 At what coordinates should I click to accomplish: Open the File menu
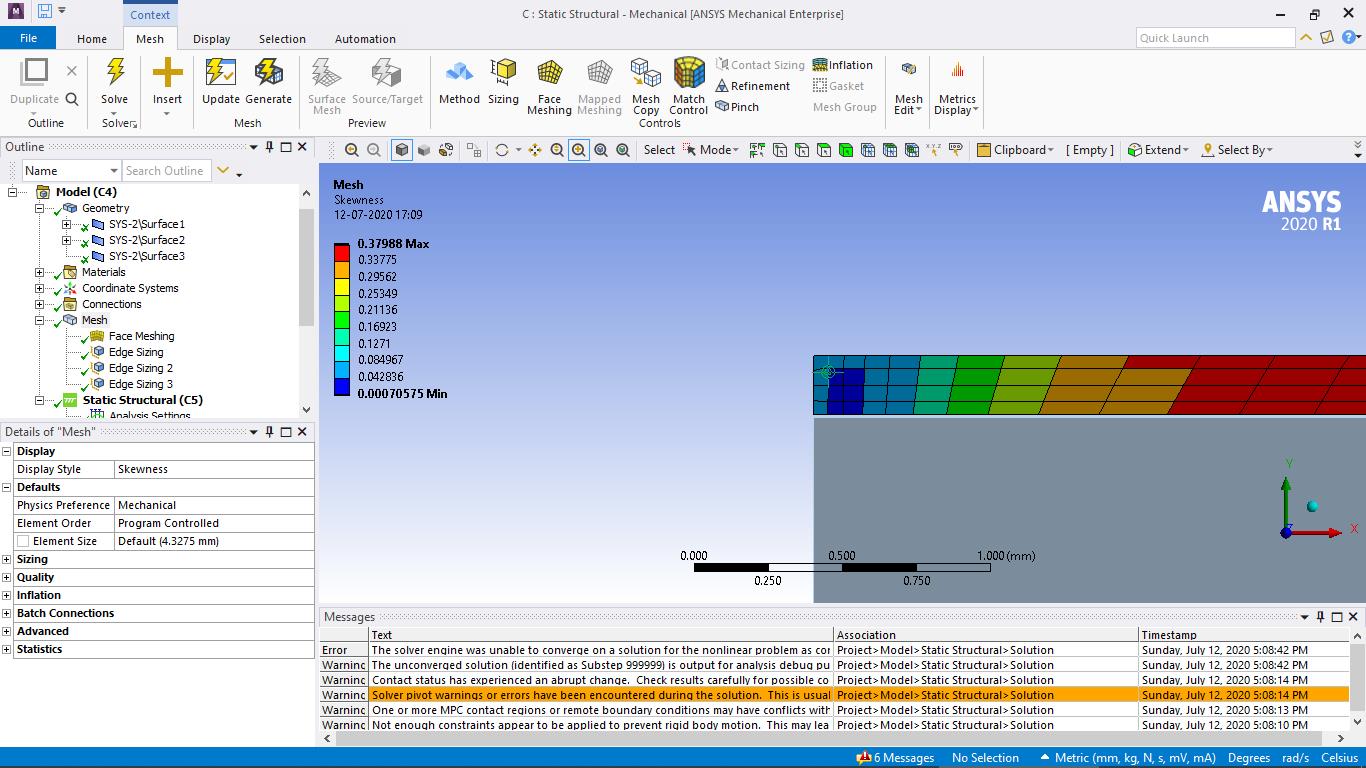(x=28, y=38)
